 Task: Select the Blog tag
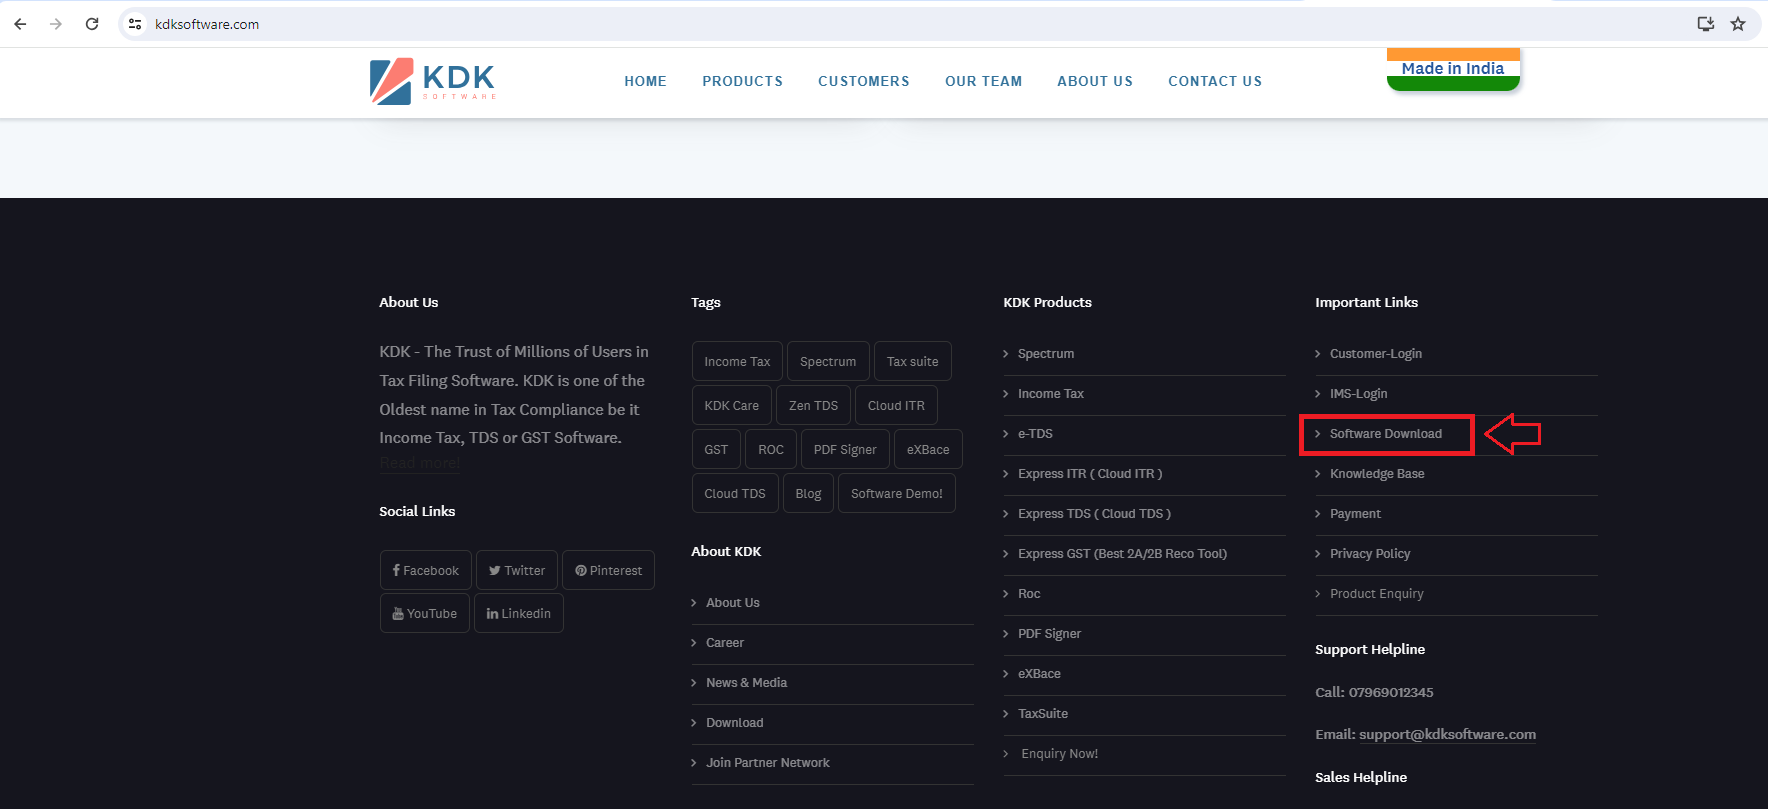(808, 493)
